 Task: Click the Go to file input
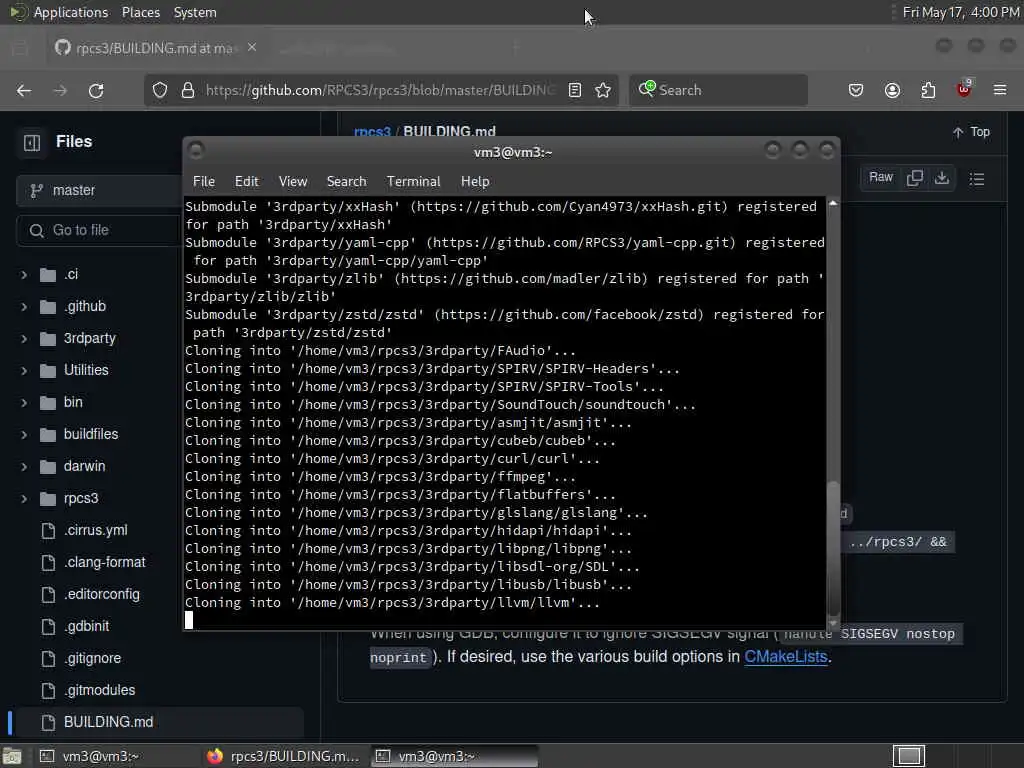tap(101, 231)
